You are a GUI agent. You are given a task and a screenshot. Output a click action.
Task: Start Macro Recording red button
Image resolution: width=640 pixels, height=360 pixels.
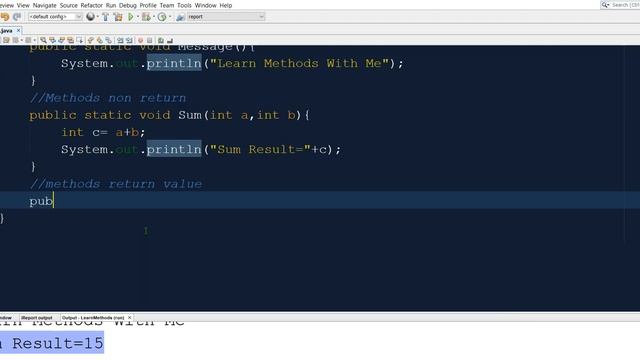(140, 40)
